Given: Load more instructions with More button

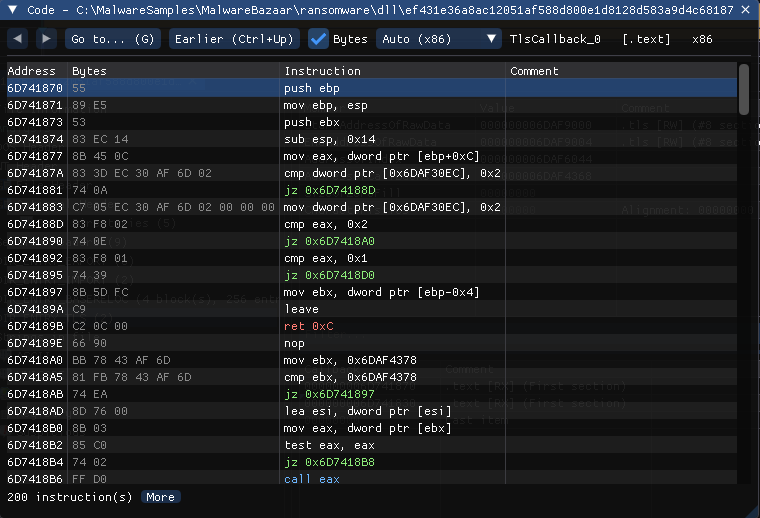Looking at the screenshot, I should pyautogui.click(x=160, y=497).
